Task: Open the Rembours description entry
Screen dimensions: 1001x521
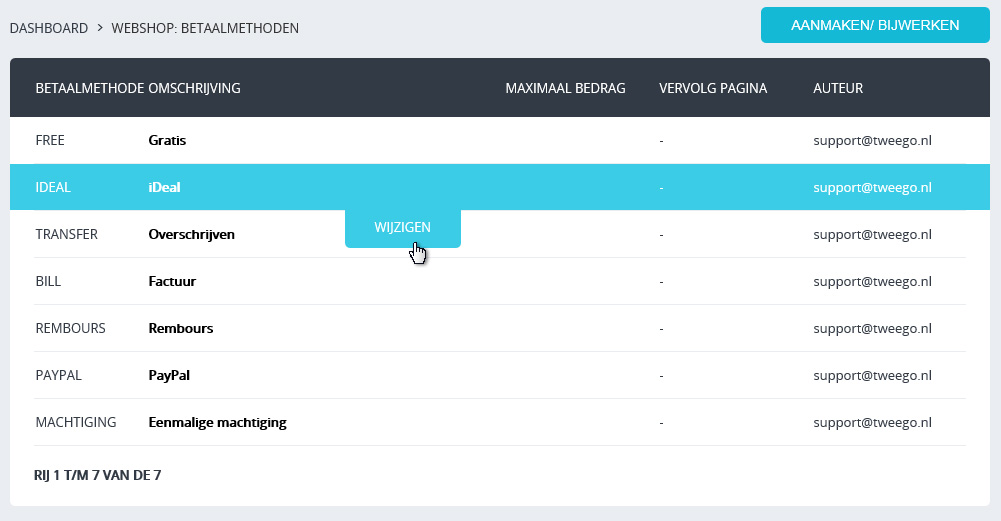Action: 180,328
